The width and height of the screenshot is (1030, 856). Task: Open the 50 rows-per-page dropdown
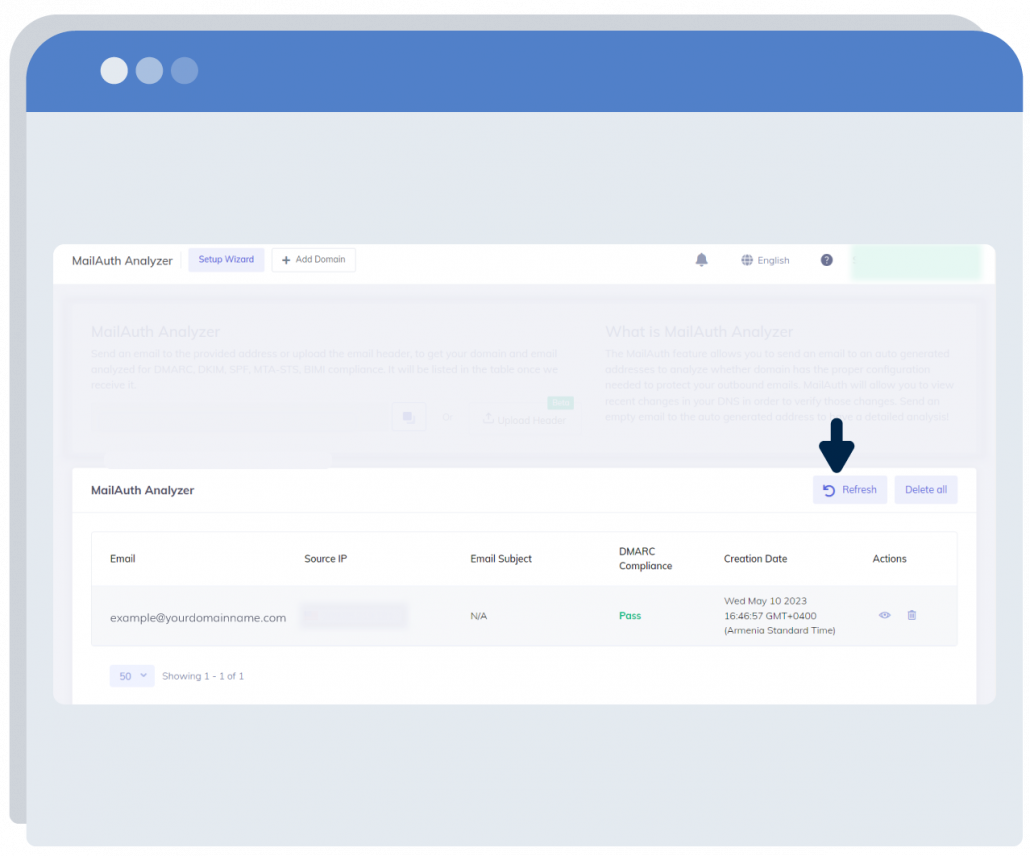[x=132, y=676]
